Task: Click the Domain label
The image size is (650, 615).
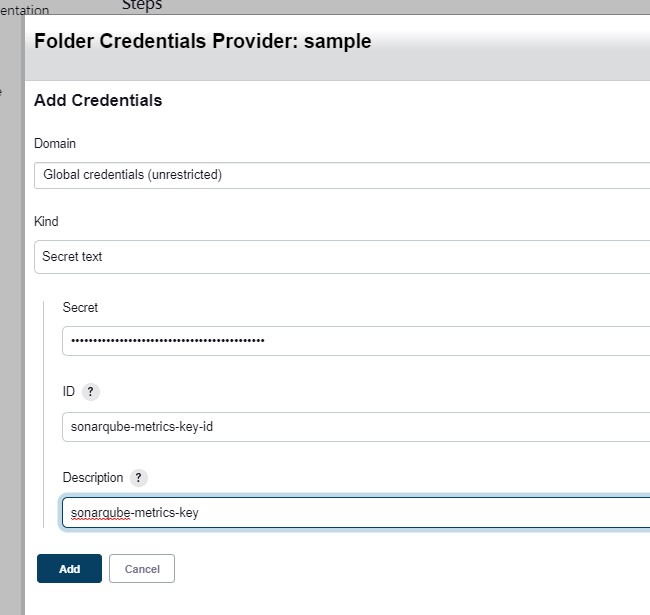Action: [x=55, y=143]
